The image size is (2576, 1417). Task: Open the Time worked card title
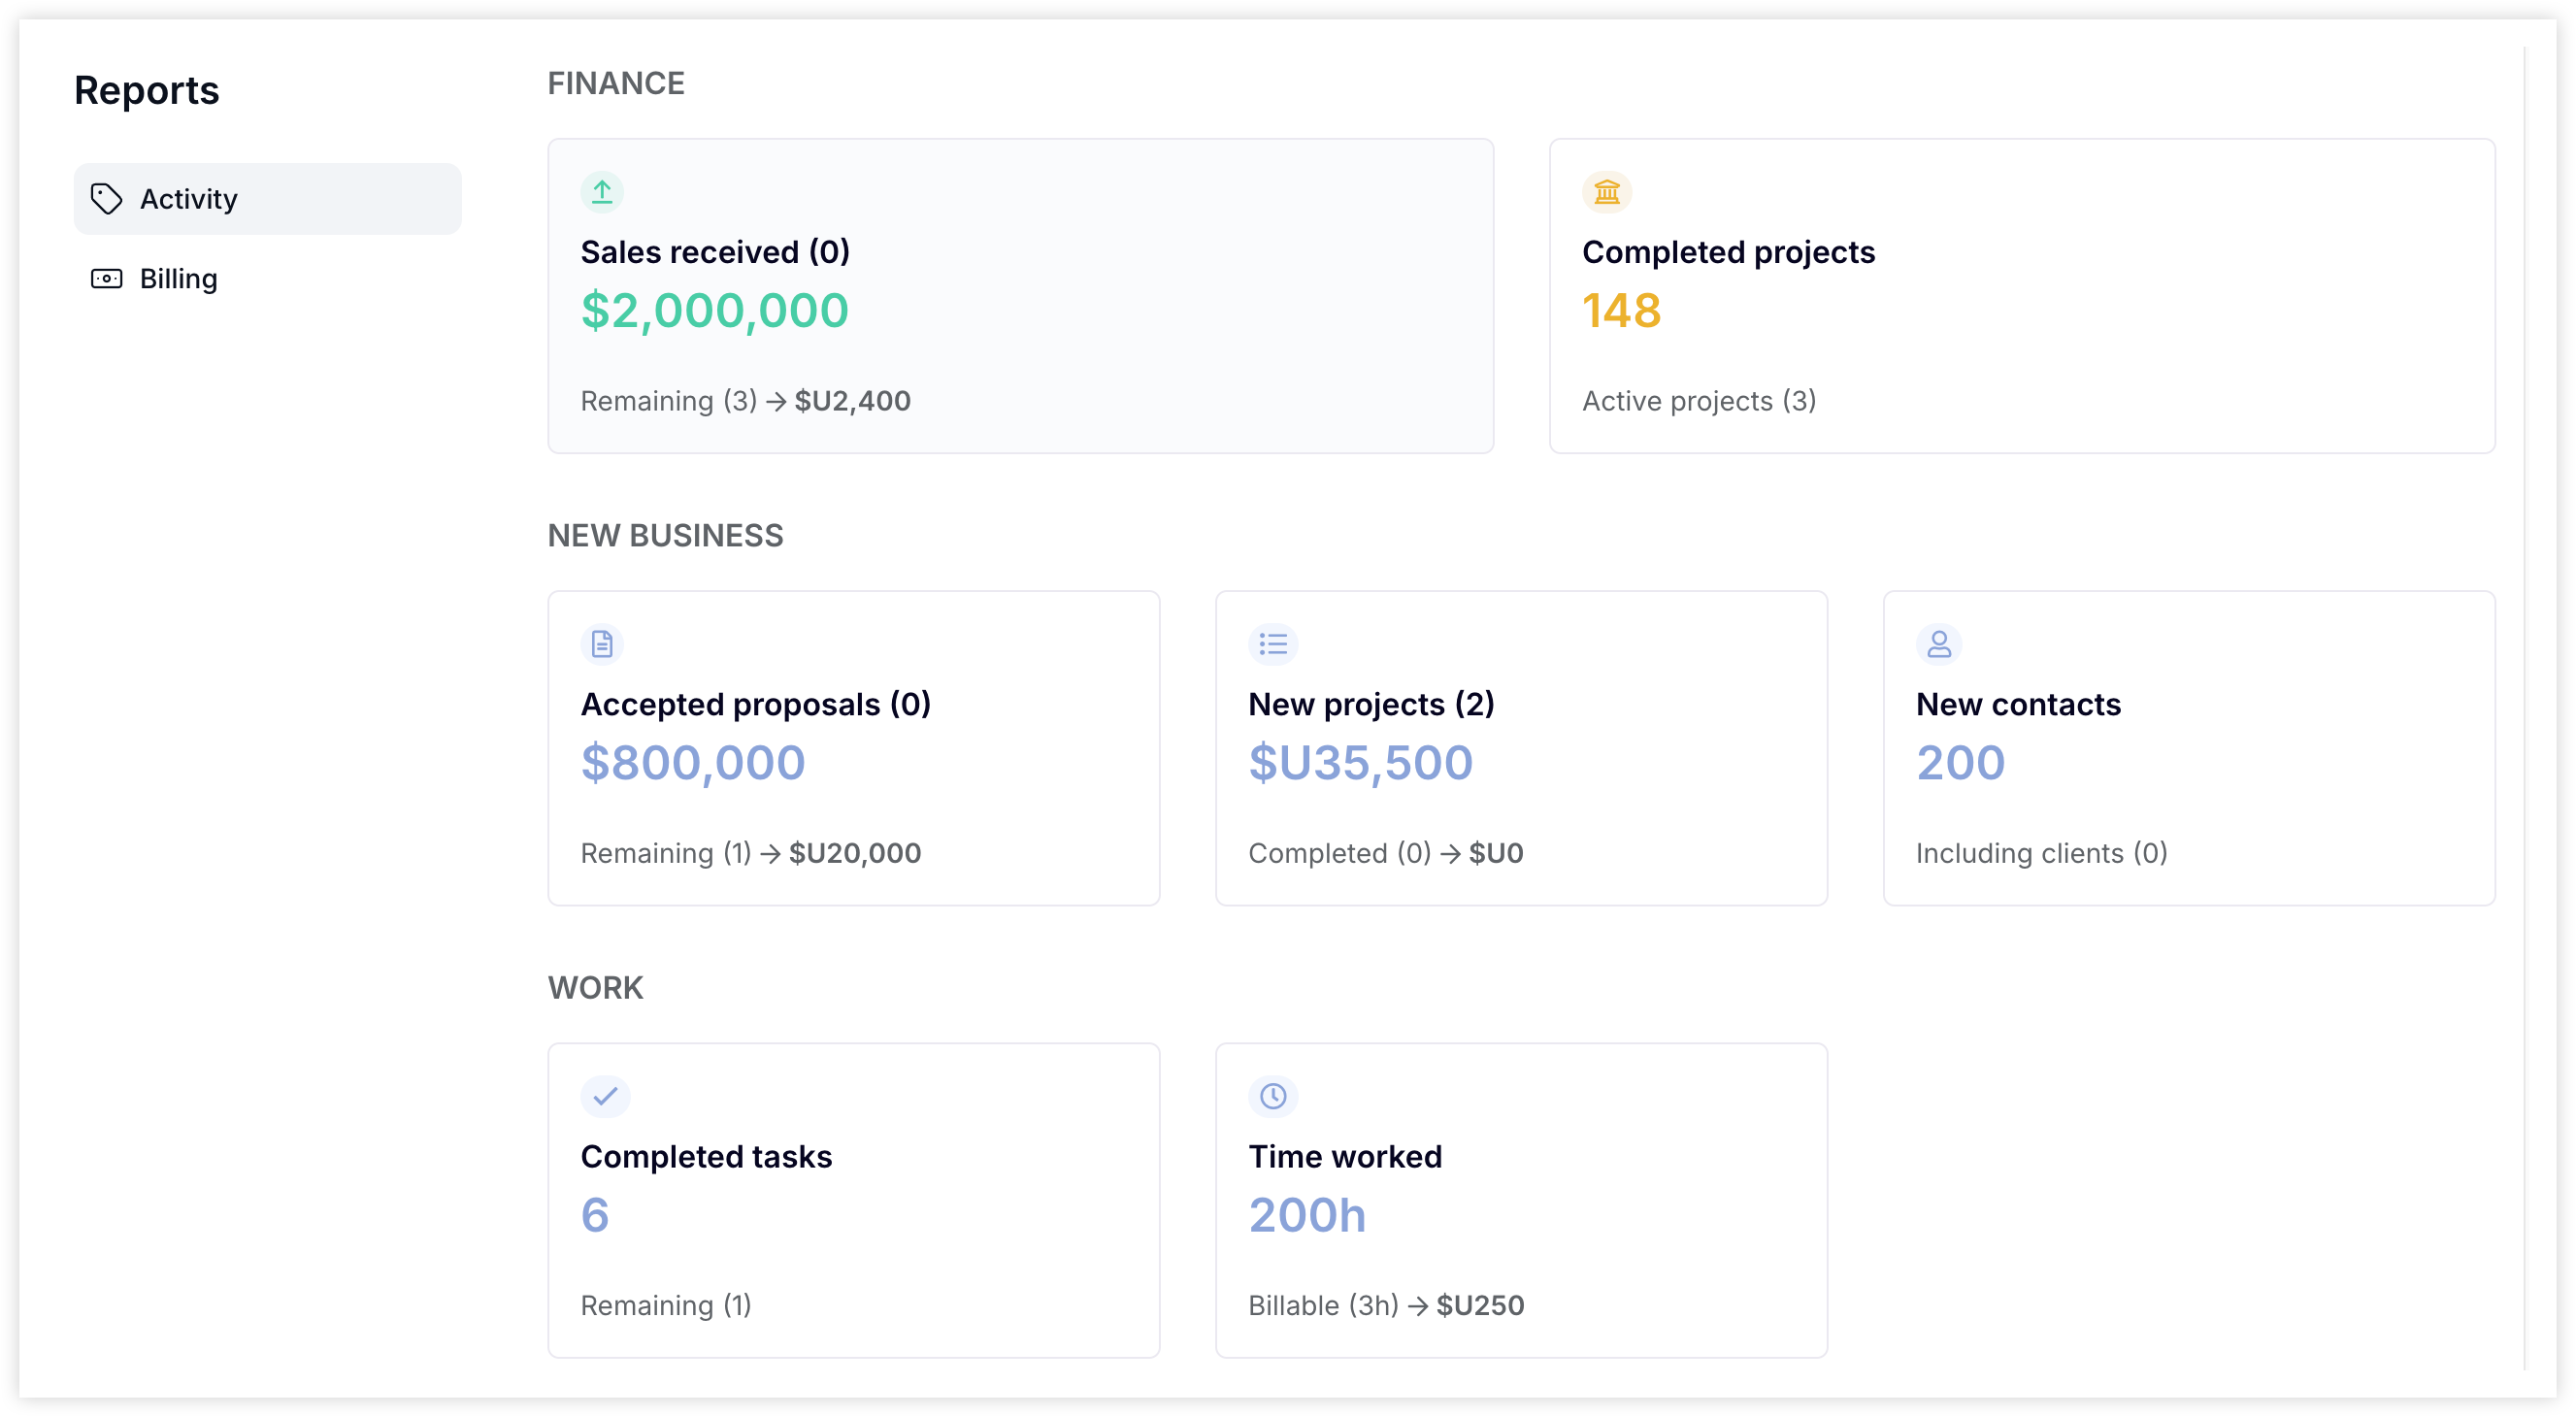1345,1156
